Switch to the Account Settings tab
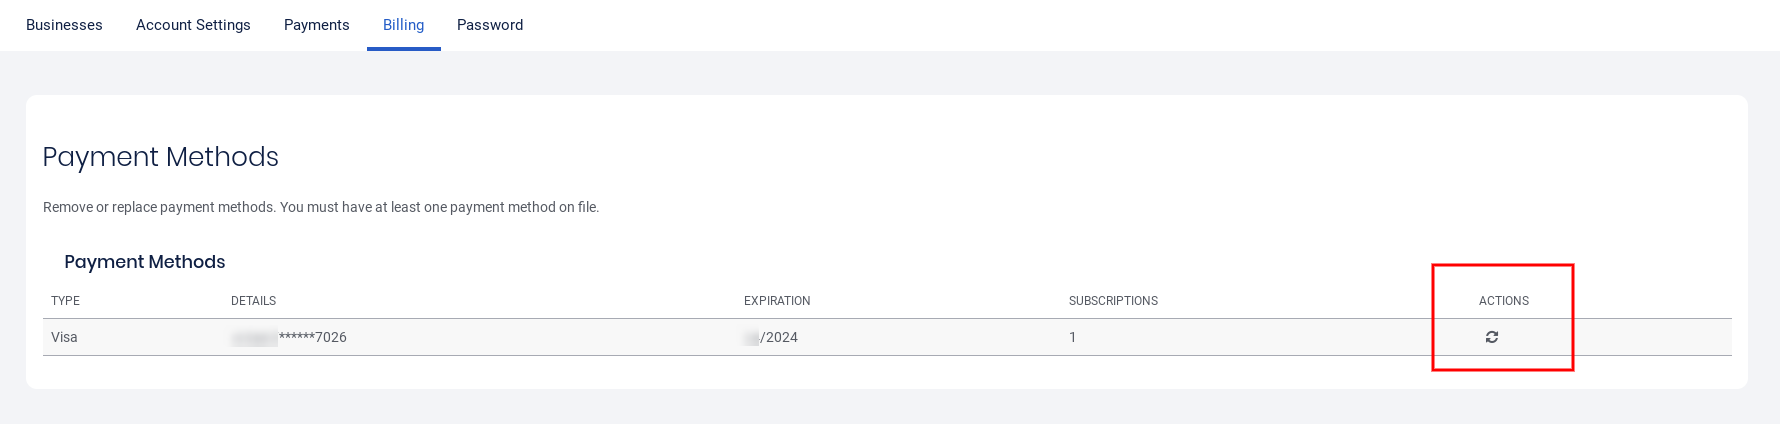Viewport: 1780px width, 424px height. pos(193,25)
